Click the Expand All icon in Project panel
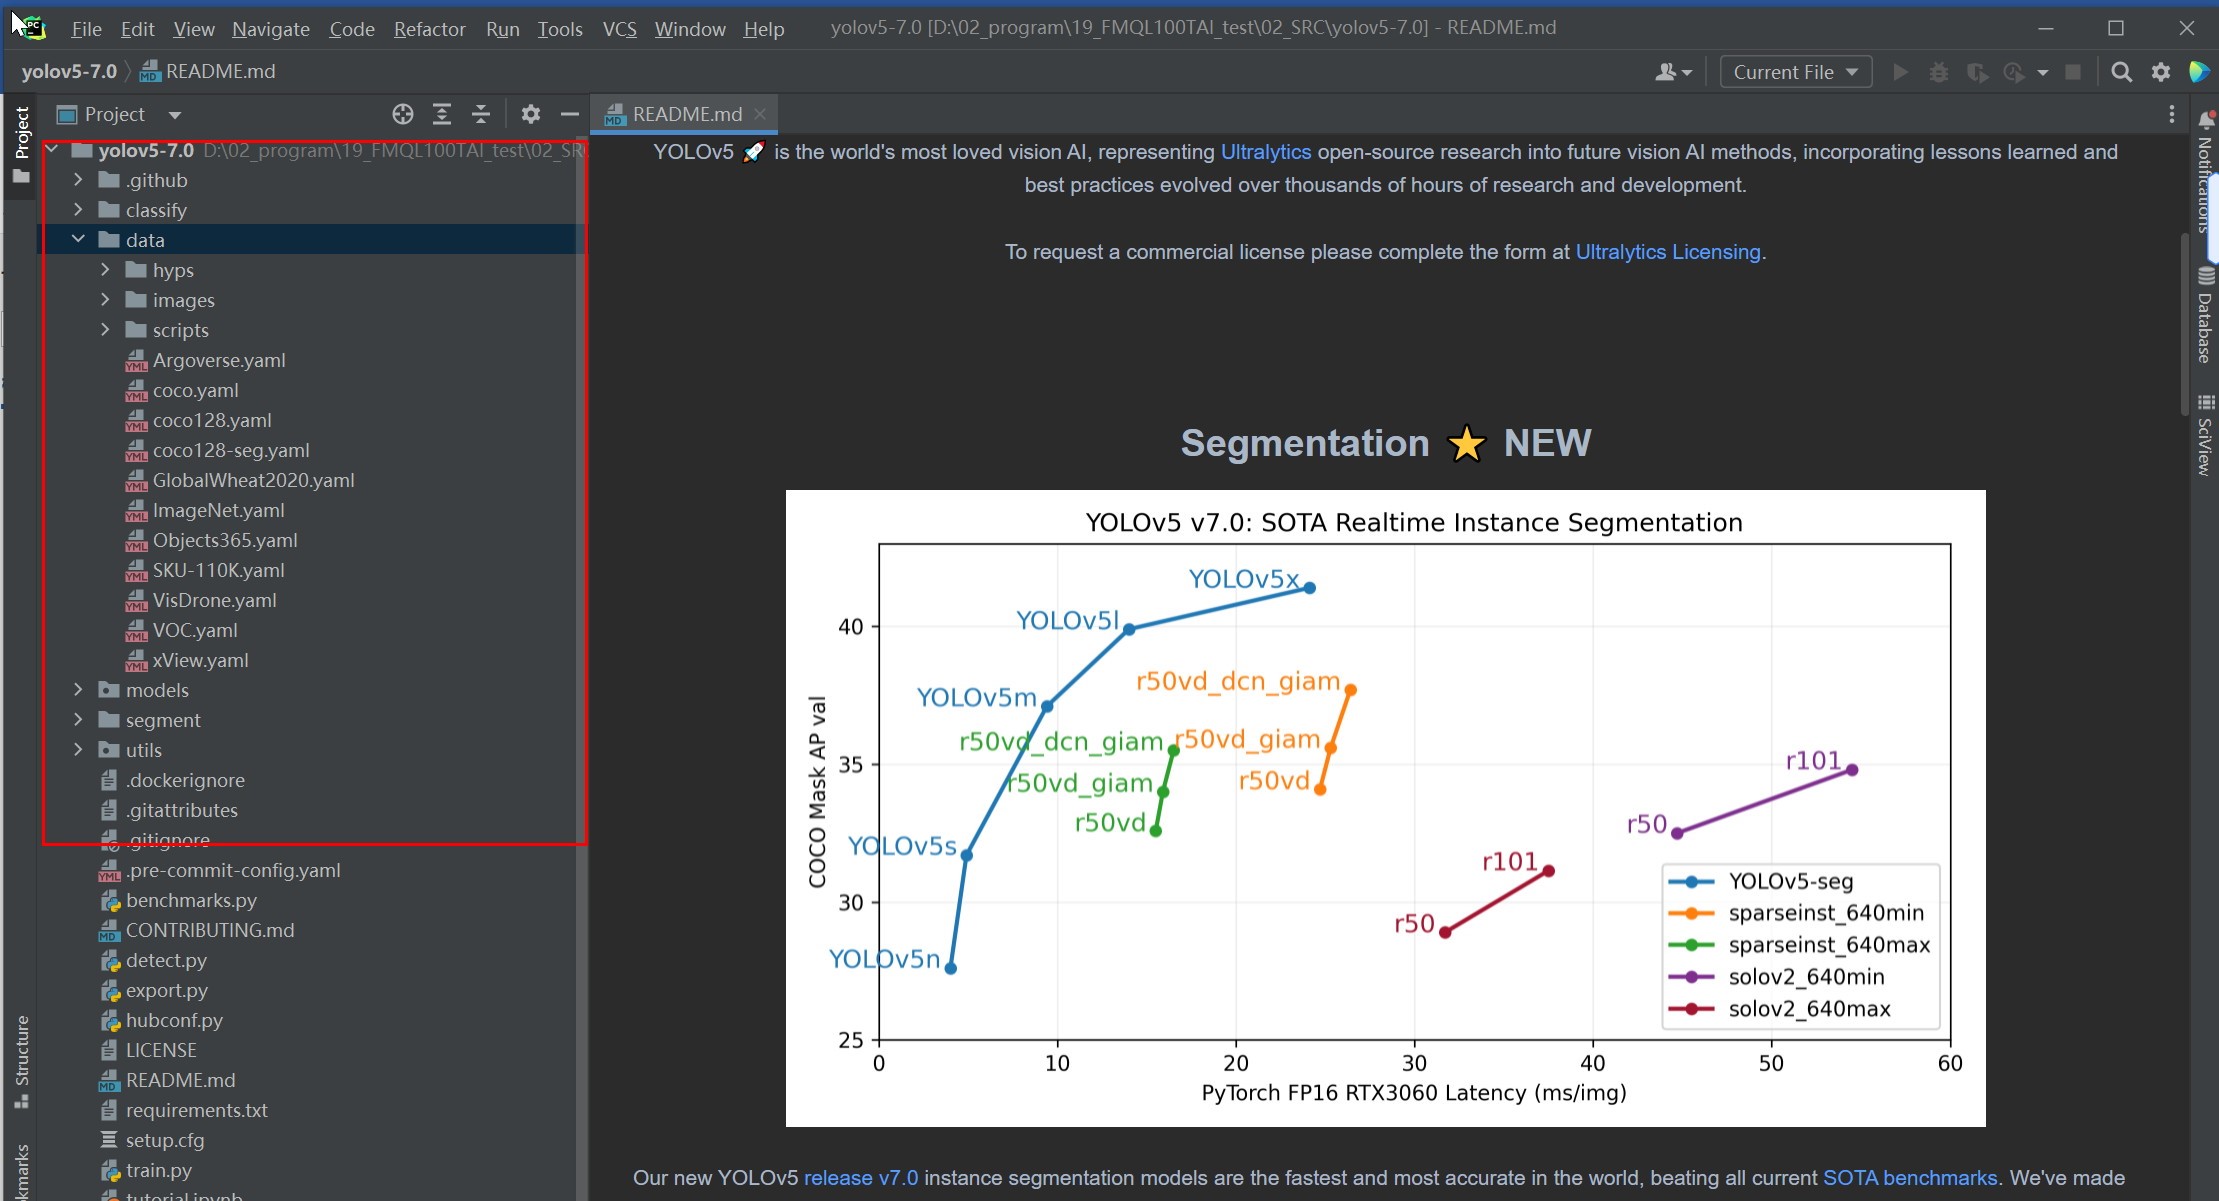Viewport: 2219px width, 1201px height. pos(442,114)
